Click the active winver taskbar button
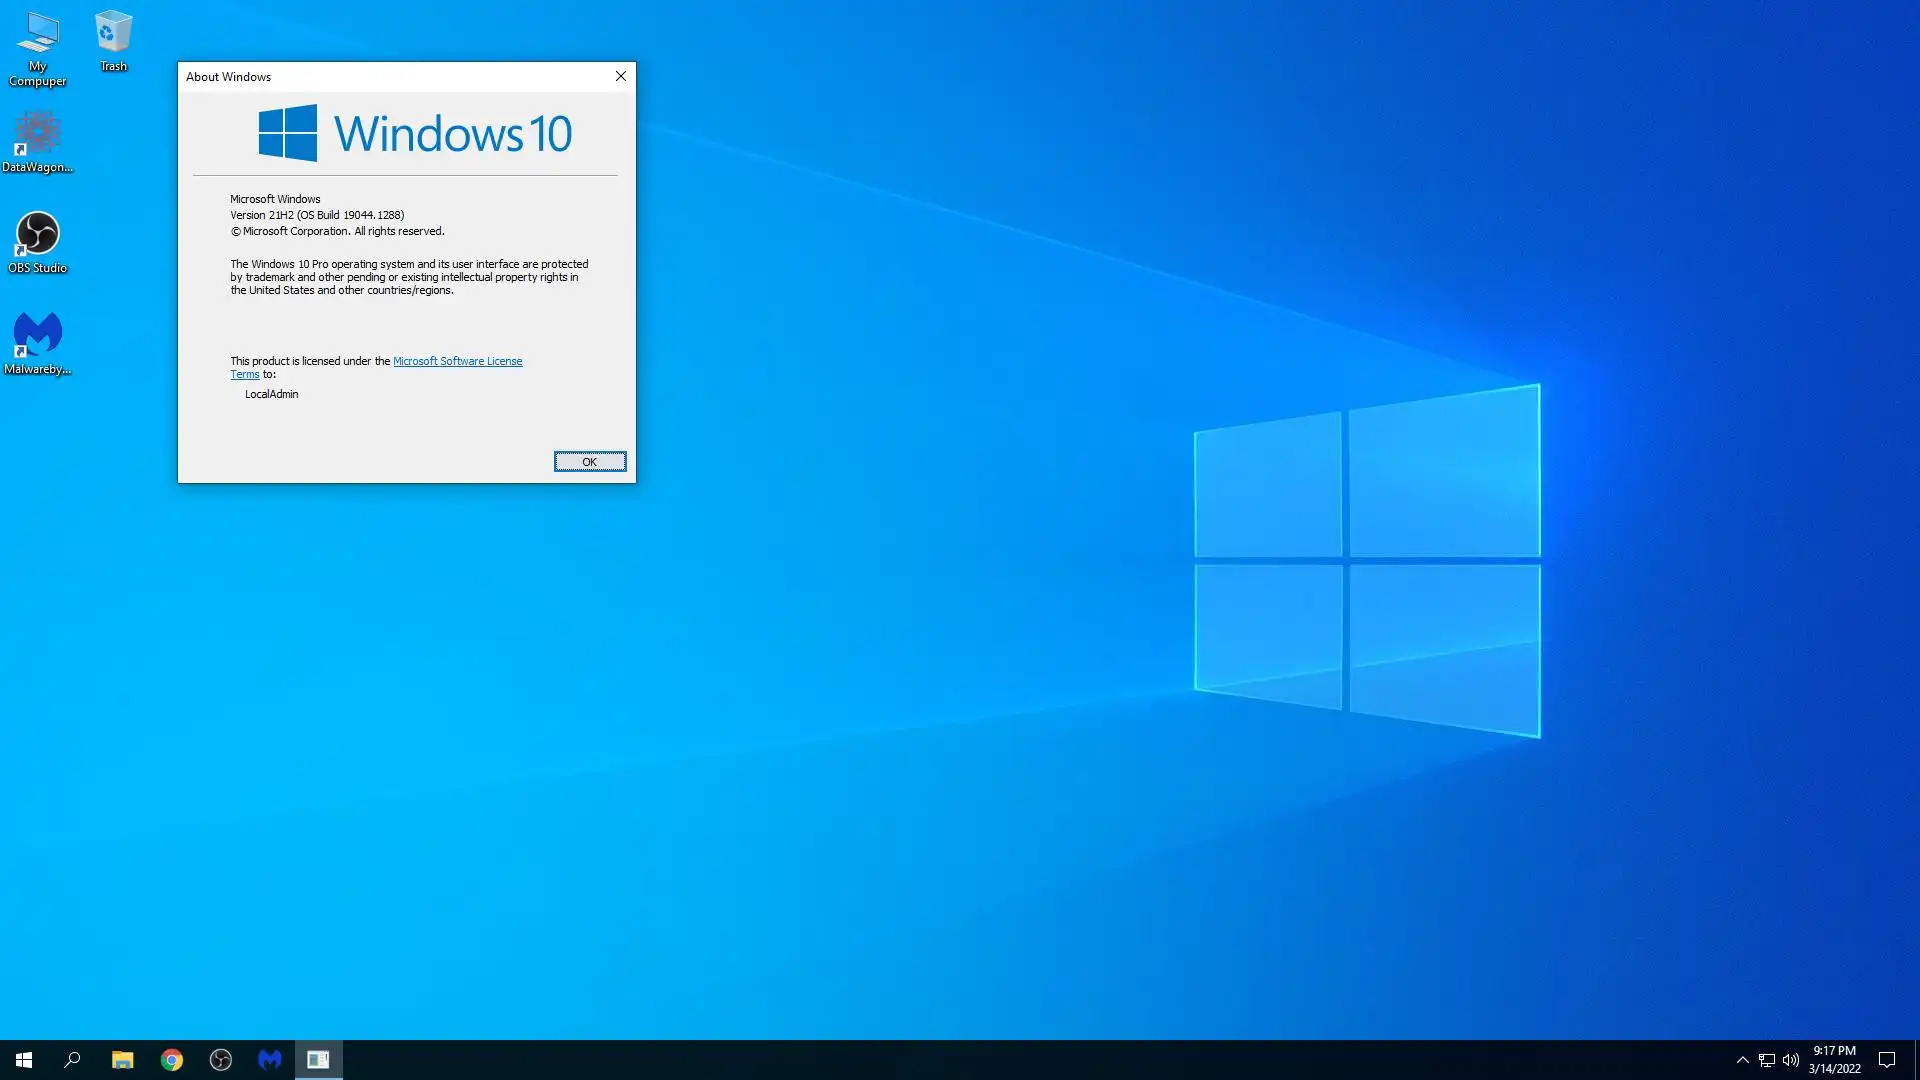Screen dimensions: 1920x1080 pos(318,1060)
